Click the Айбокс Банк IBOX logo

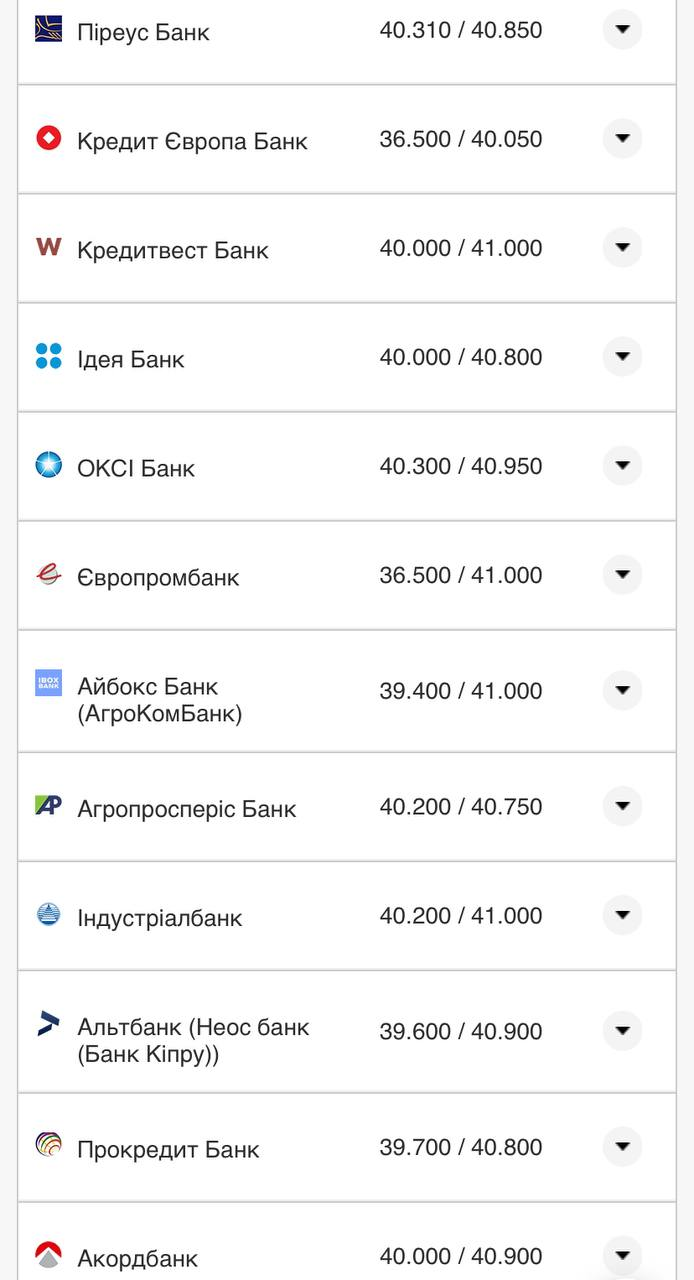click(48, 683)
